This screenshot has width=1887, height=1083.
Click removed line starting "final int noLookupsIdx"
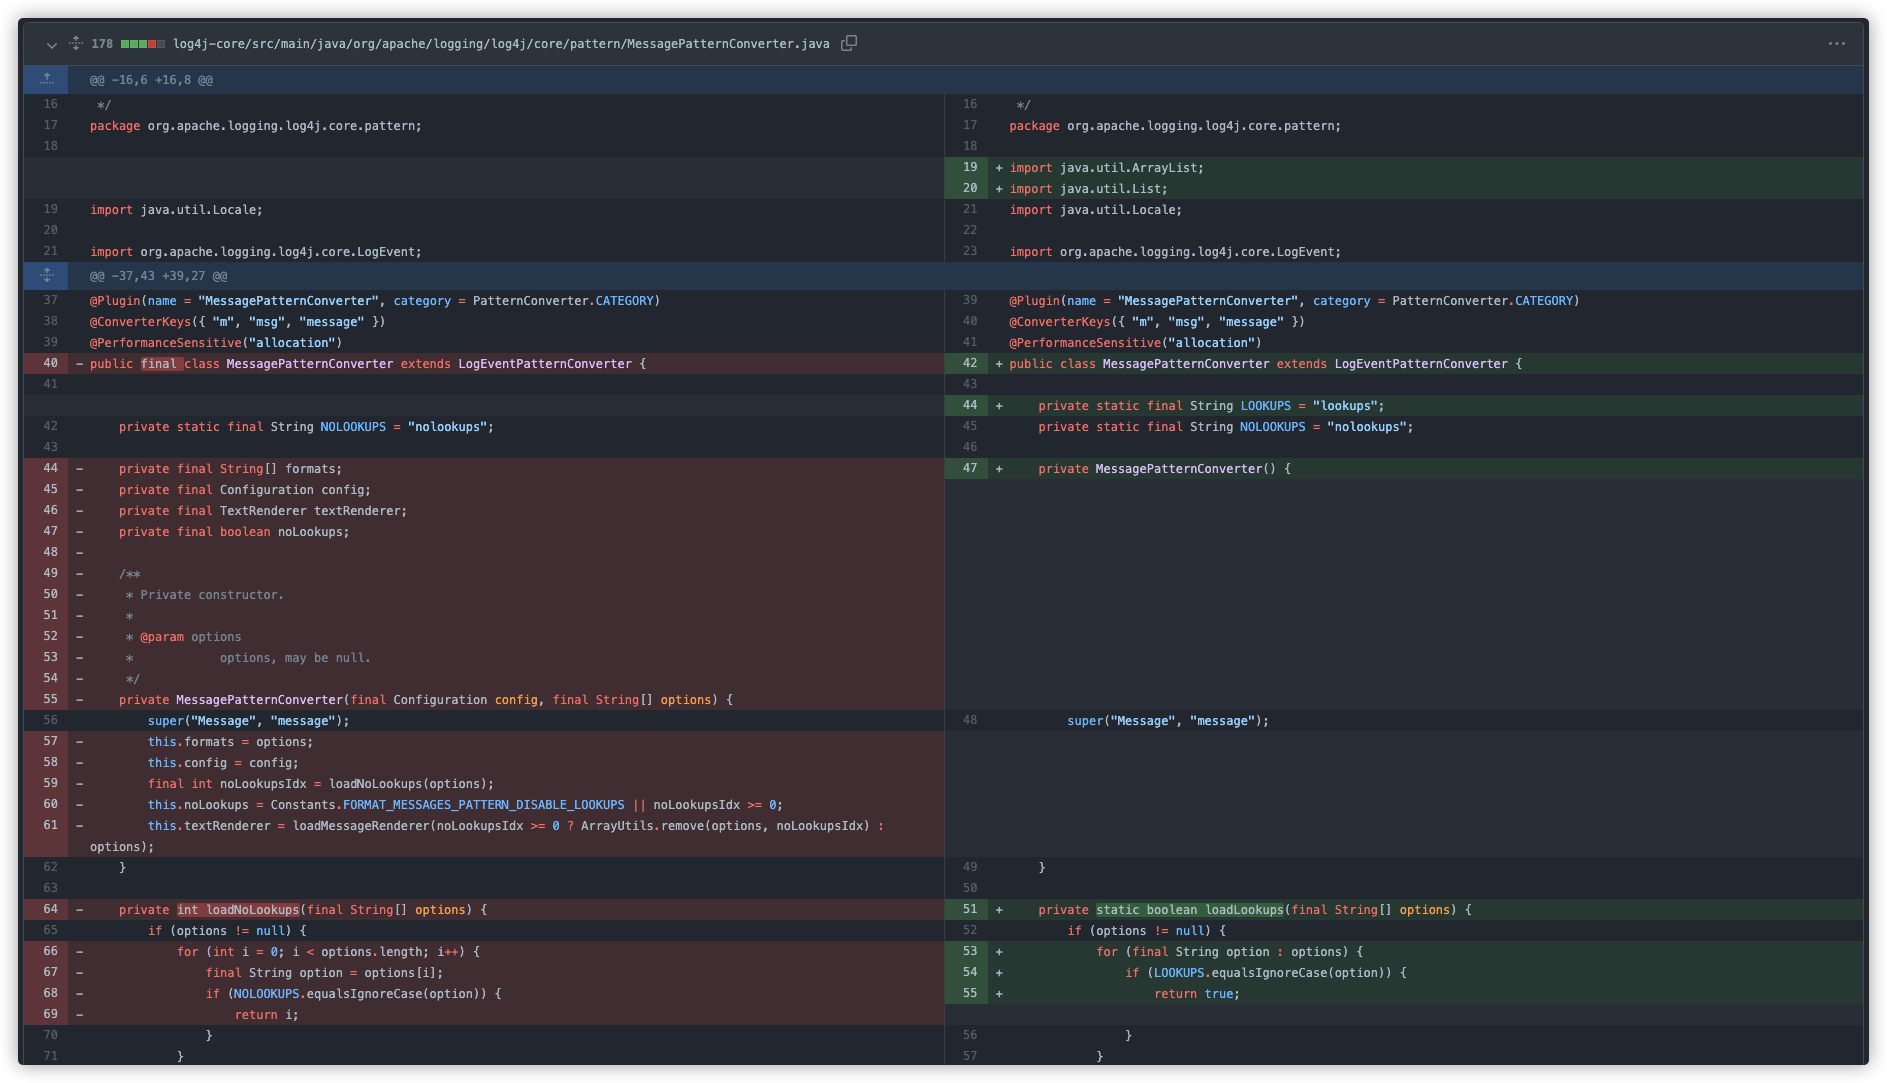point(321,784)
